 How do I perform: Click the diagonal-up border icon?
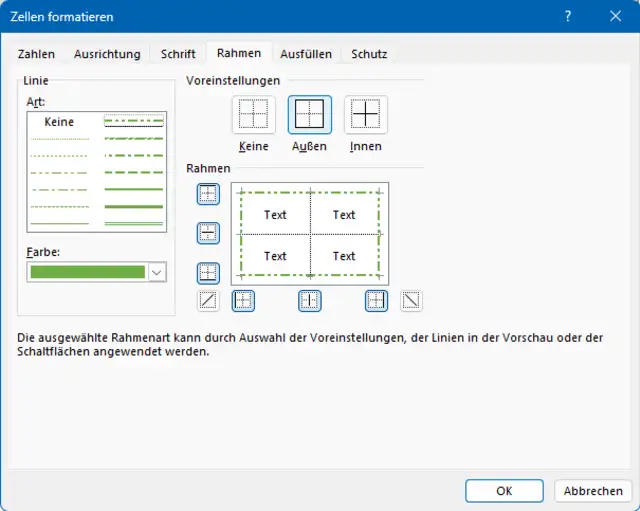tap(208, 299)
